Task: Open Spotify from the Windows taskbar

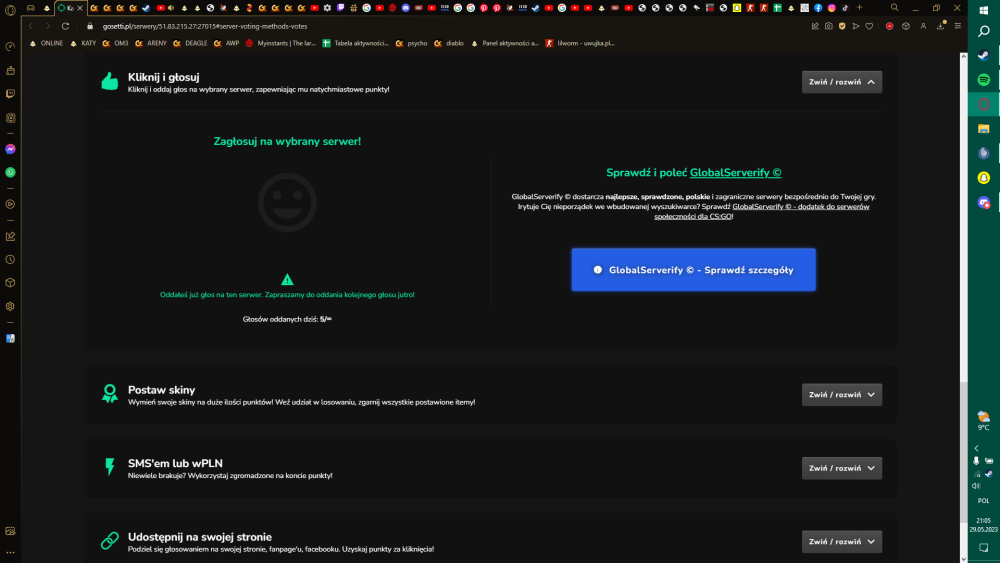Action: point(983,80)
